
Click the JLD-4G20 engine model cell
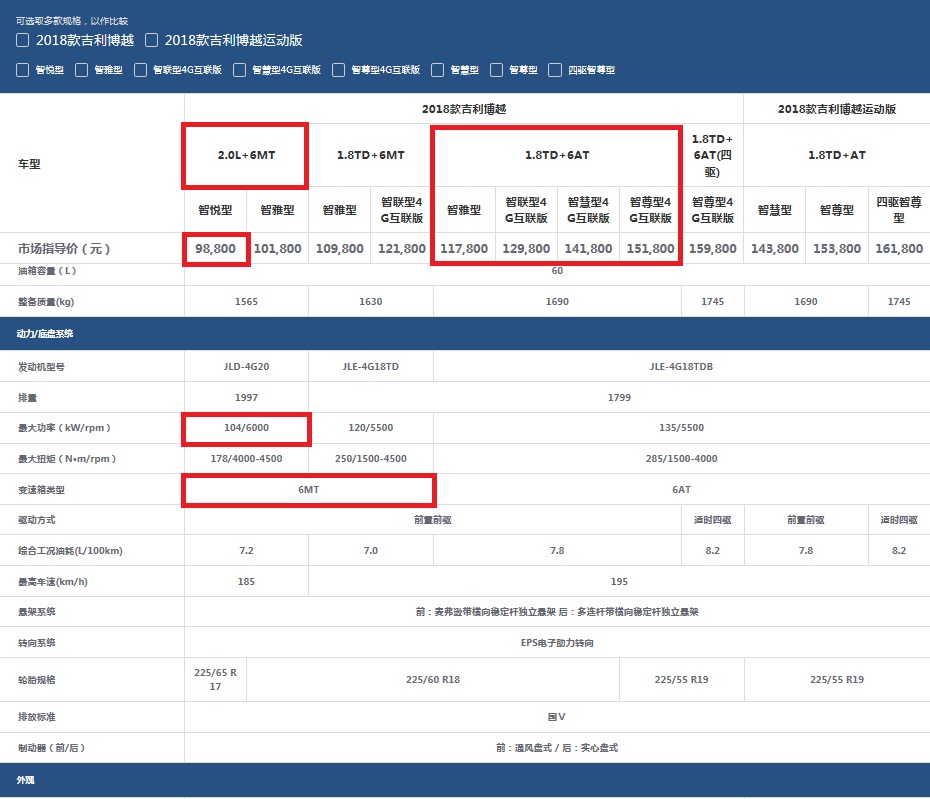click(x=246, y=367)
